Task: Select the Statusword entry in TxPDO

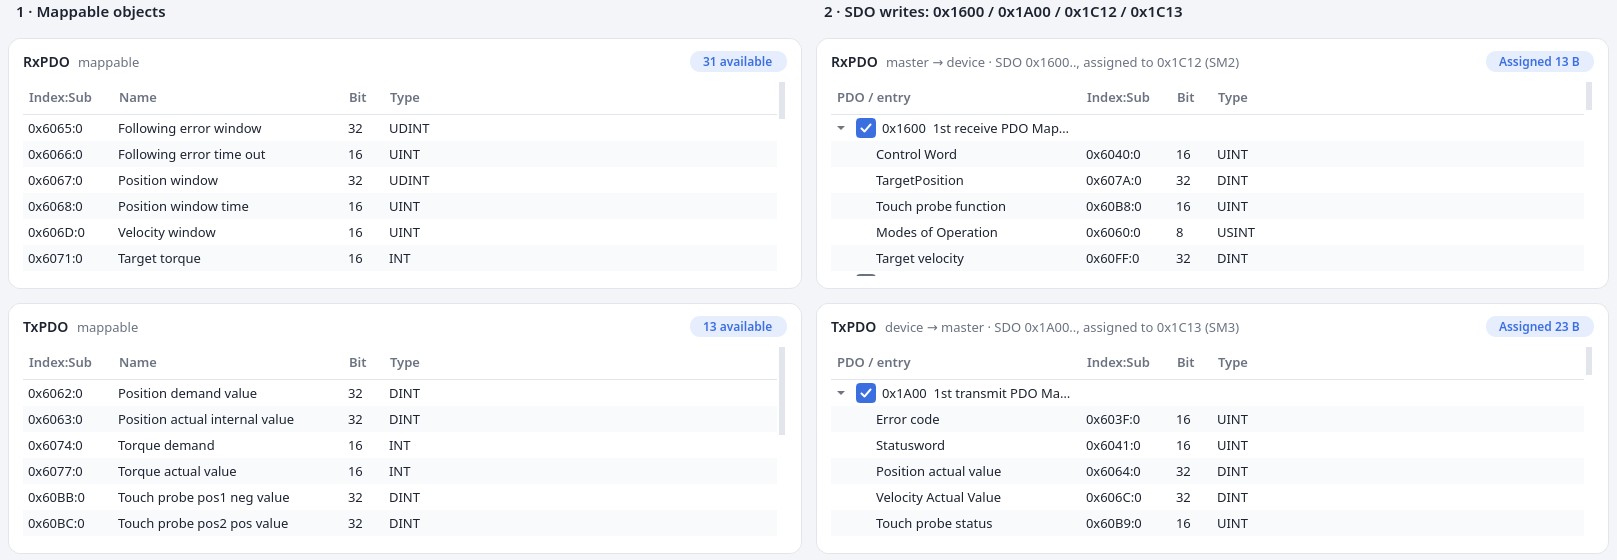Action: click(x=1207, y=445)
